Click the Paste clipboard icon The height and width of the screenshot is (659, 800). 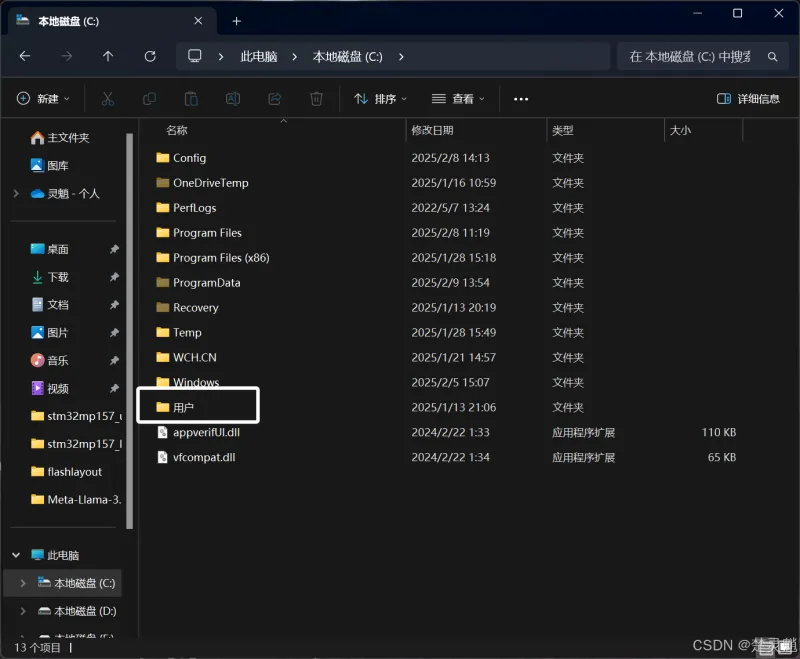coord(191,99)
